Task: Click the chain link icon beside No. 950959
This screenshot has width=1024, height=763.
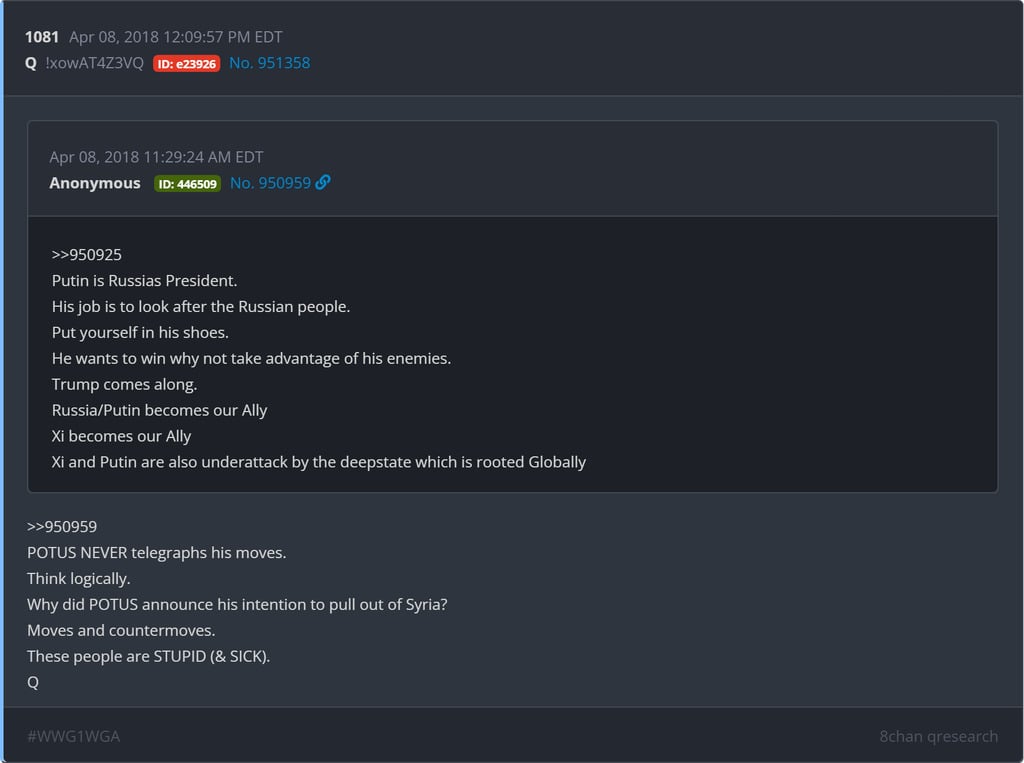Action: (x=323, y=183)
